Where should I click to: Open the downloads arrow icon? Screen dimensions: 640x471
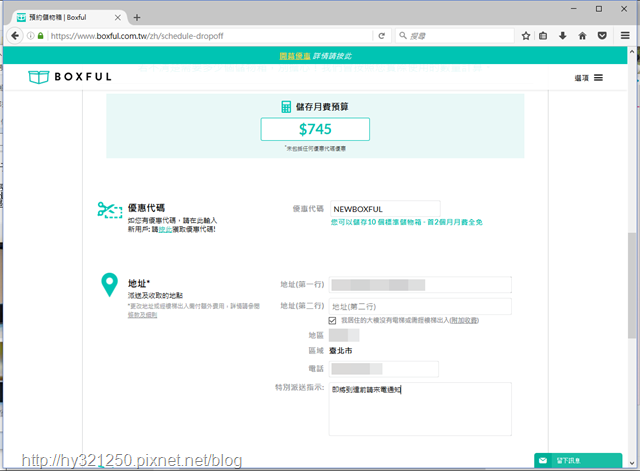[562, 36]
